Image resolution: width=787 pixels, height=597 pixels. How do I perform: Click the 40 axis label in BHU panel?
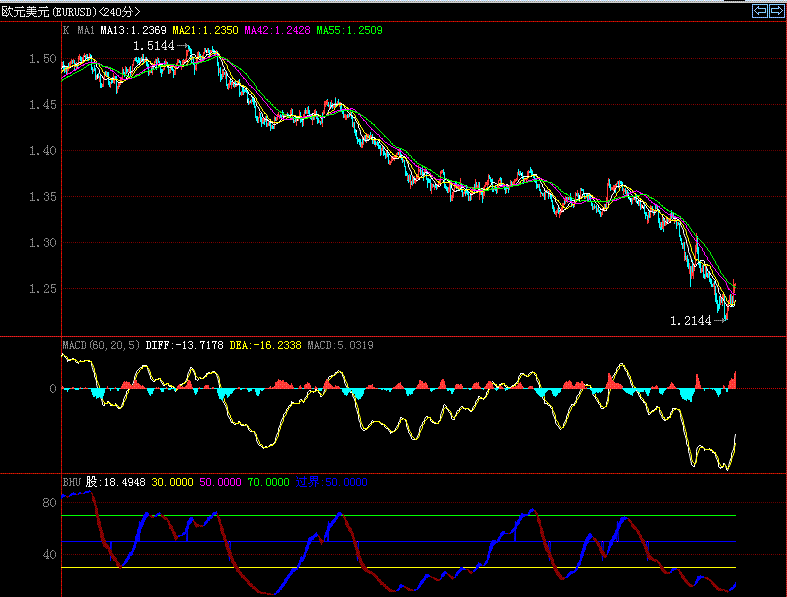49,555
